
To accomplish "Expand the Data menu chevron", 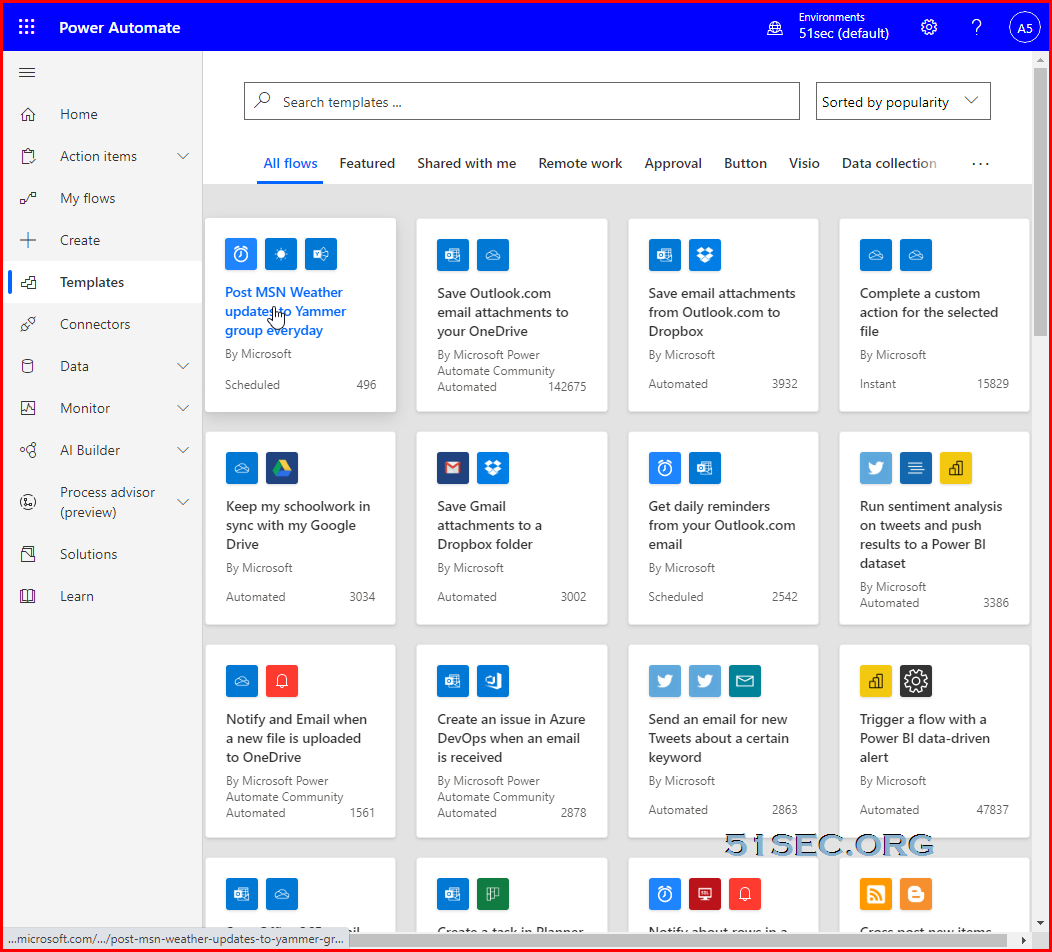I will point(182,366).
